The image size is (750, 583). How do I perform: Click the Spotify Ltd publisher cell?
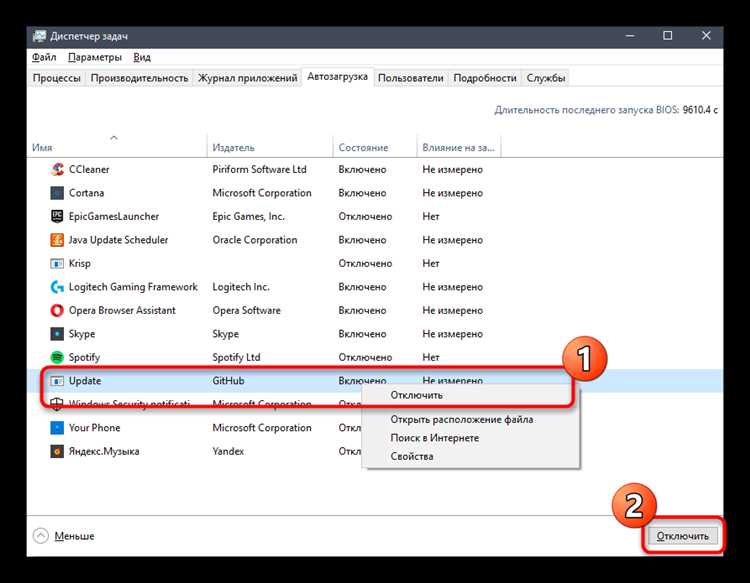236,357
